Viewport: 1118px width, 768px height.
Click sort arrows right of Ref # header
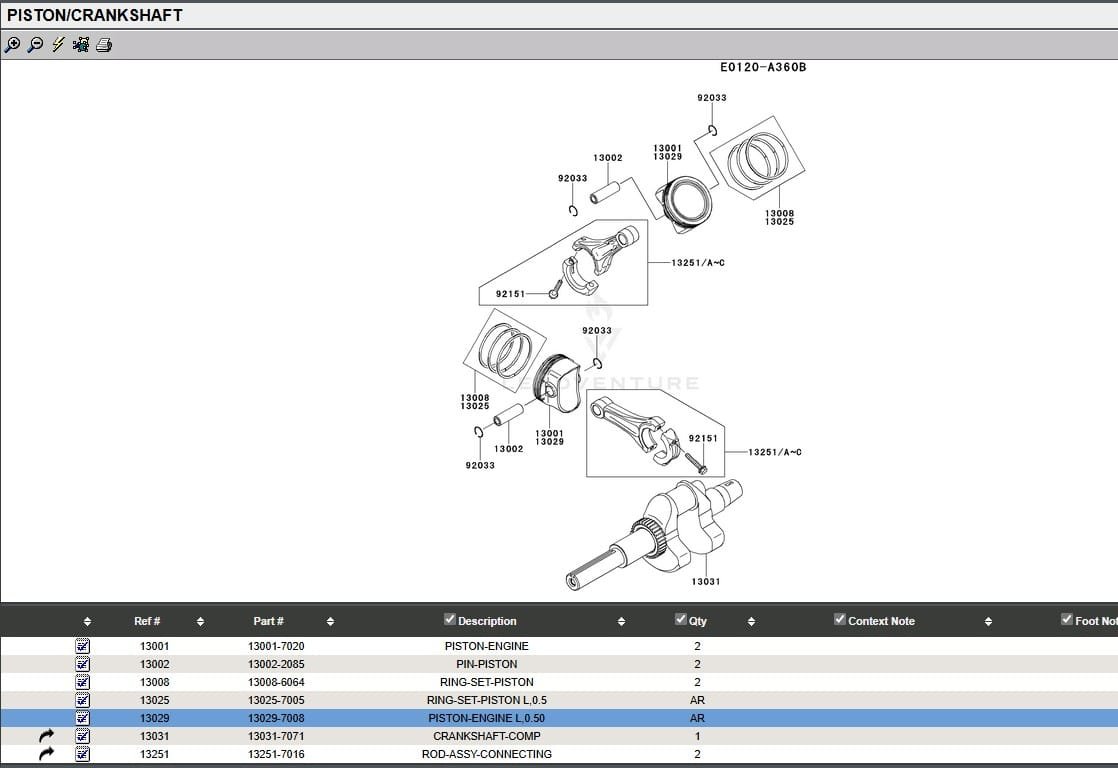click(200, 622)
